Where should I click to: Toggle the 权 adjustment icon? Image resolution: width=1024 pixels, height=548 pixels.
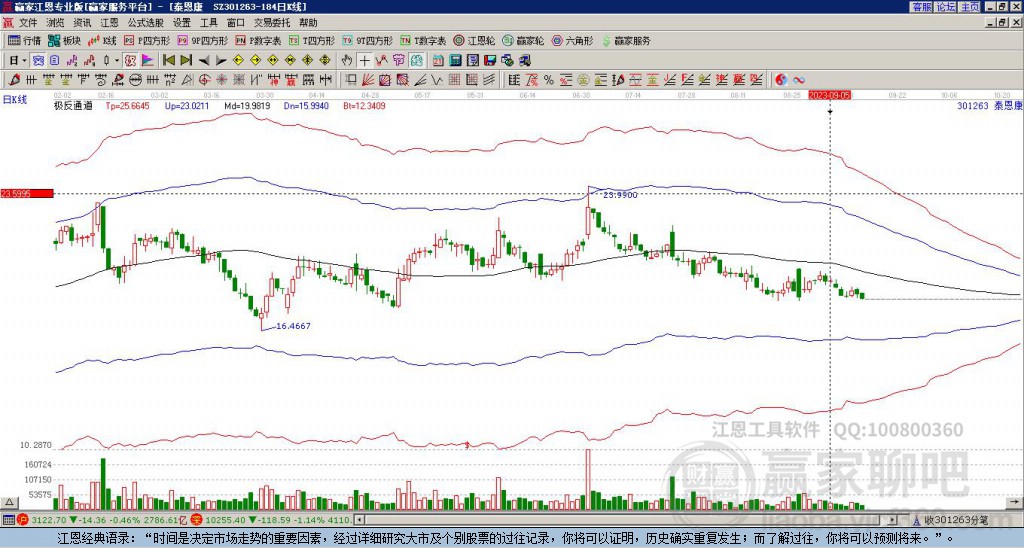[x=129, y=61]
